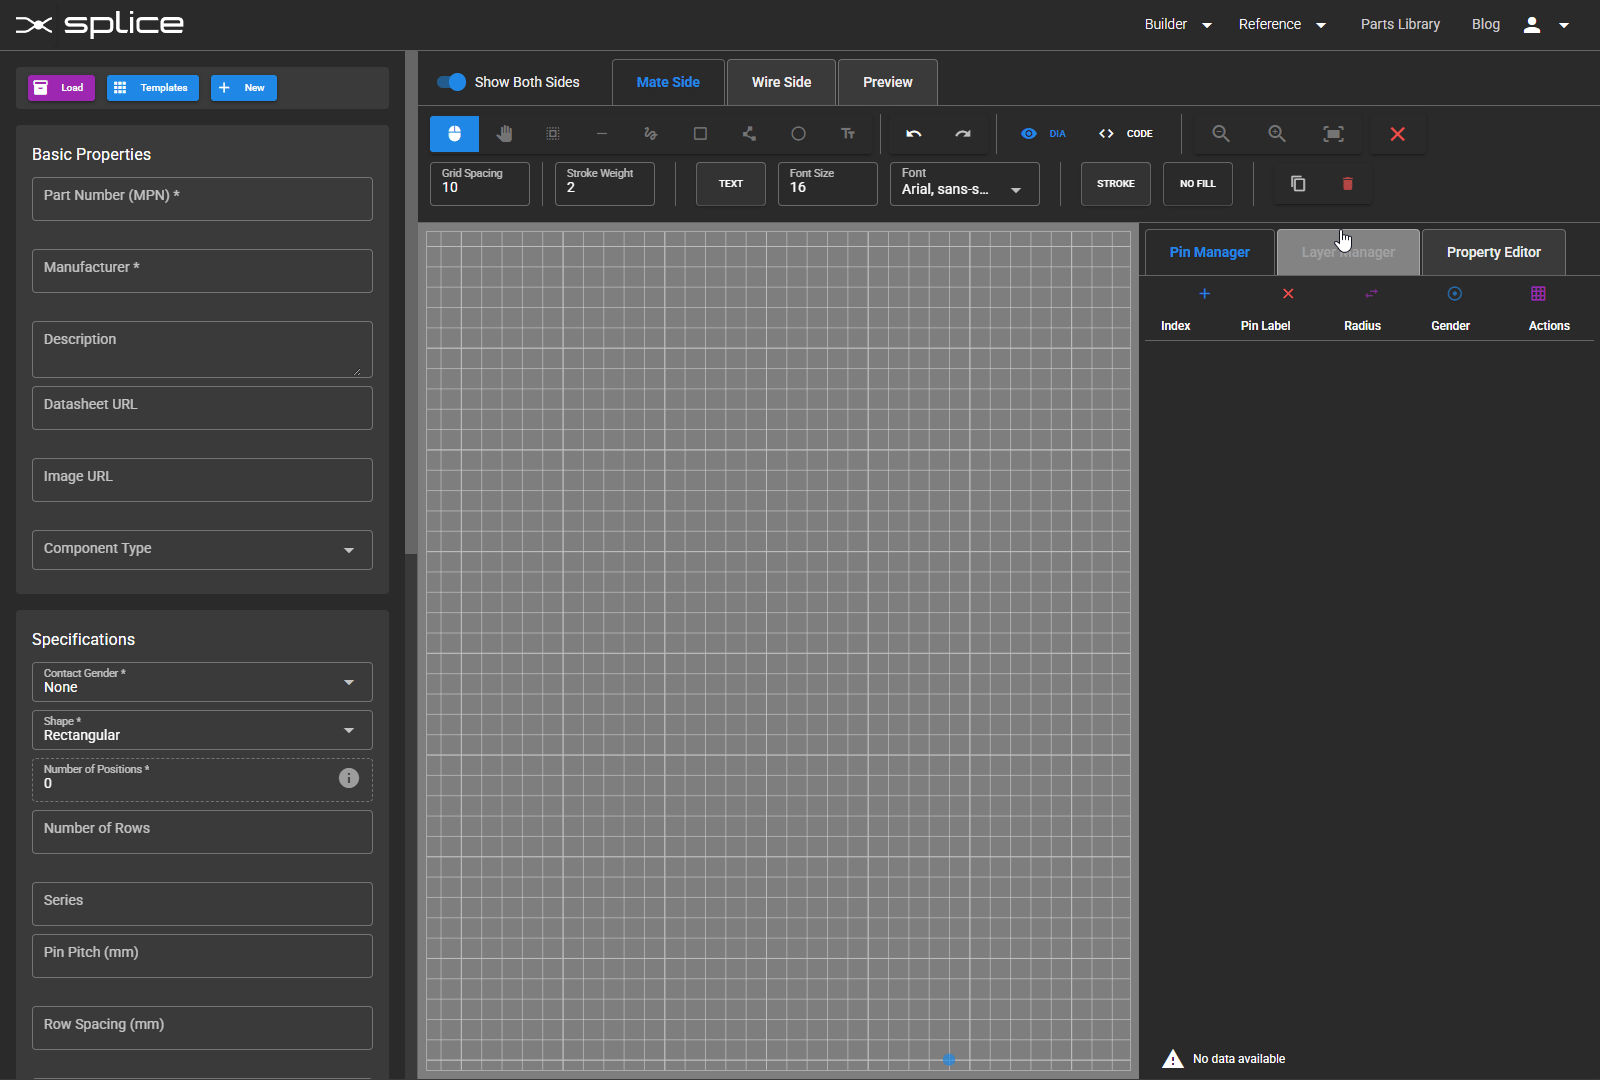Click the zoom-to-fit icon
The height and width of the screenshot is (1080, 1600).
1333,133
